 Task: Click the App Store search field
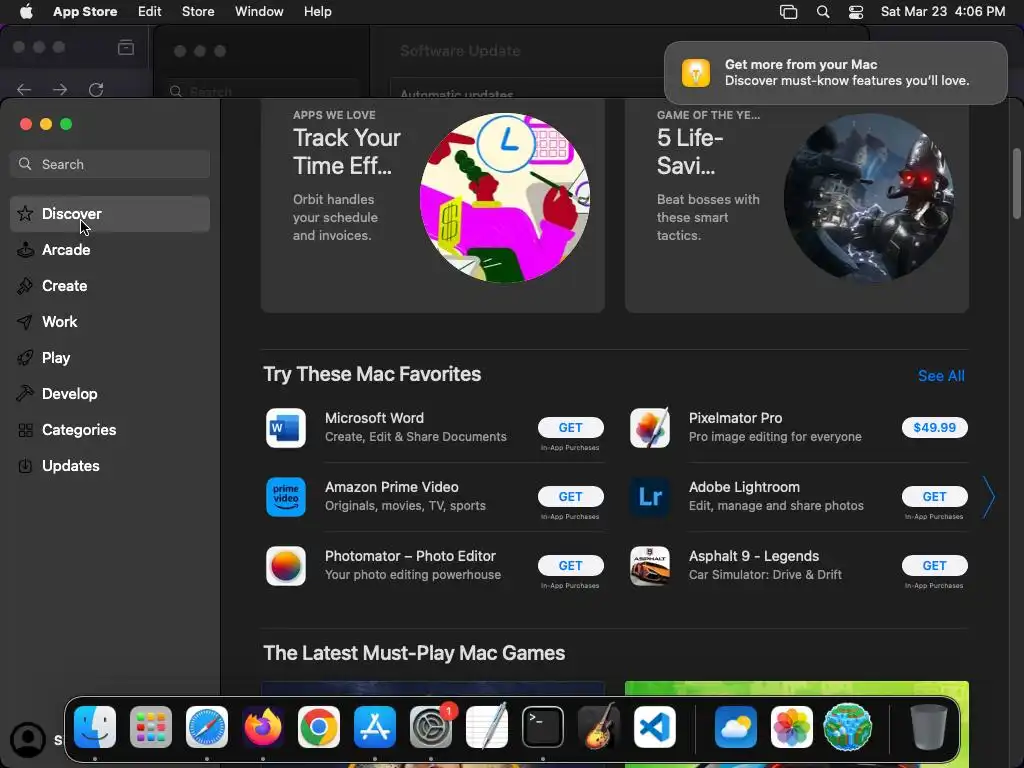[x=110, y=164]
